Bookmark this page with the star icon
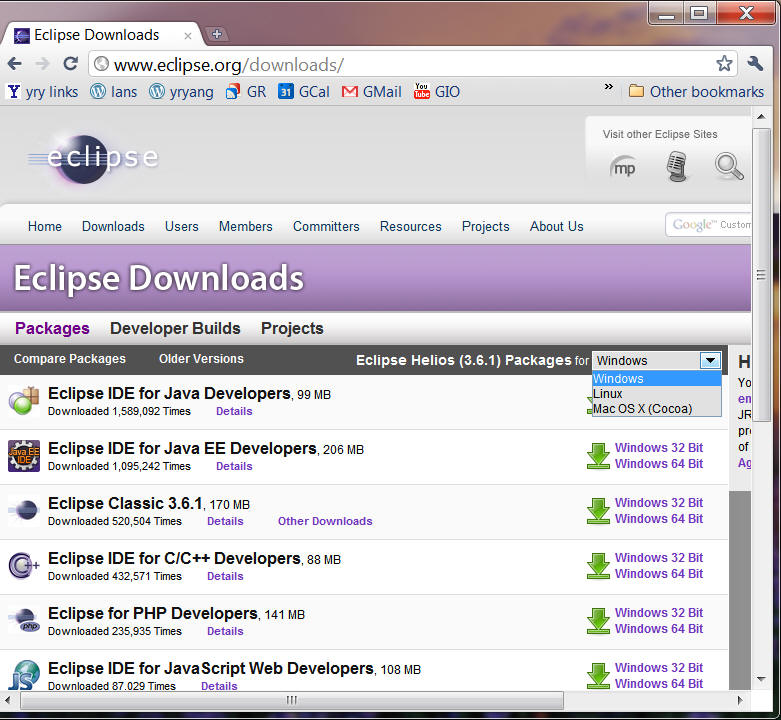Screen dimensions: 781x720 (x=724, y=64)
